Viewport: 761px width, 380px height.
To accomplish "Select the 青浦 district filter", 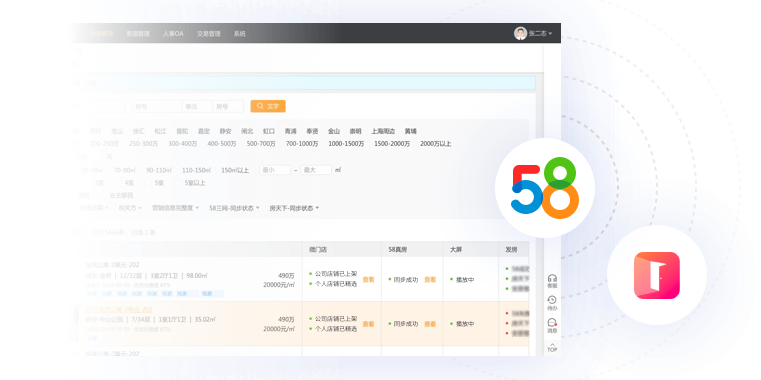I will [x=290, y=131].
